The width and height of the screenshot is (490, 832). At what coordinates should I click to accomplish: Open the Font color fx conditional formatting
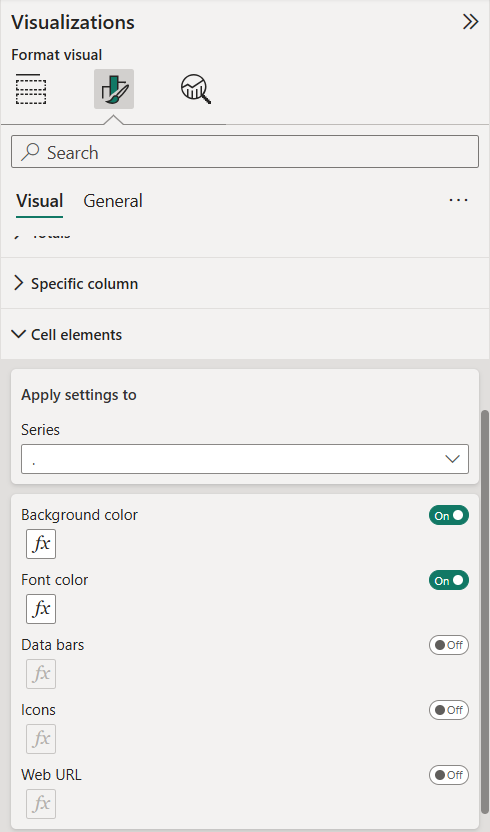point(41,609)
